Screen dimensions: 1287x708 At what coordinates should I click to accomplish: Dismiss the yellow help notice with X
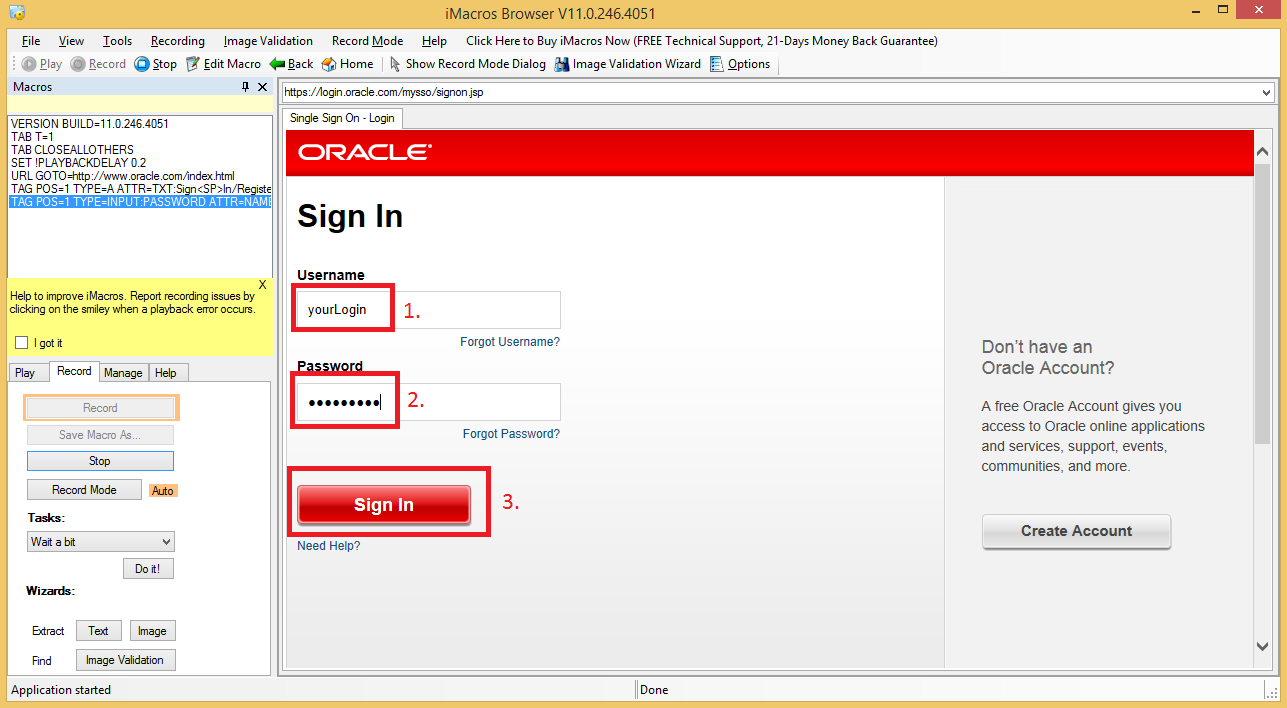click(263, 284)
